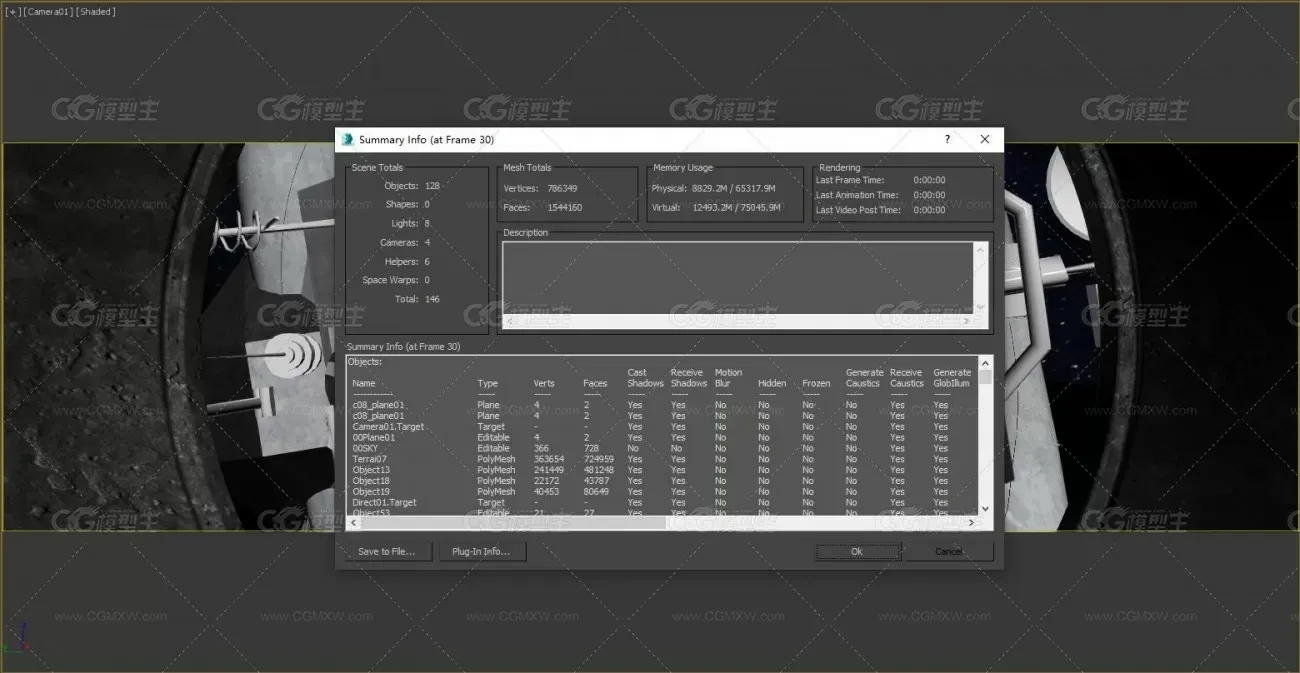Click the objects list vertical scrollbar down arrow
This screenshot has width=1300, height=673.
tap(985, 509)
